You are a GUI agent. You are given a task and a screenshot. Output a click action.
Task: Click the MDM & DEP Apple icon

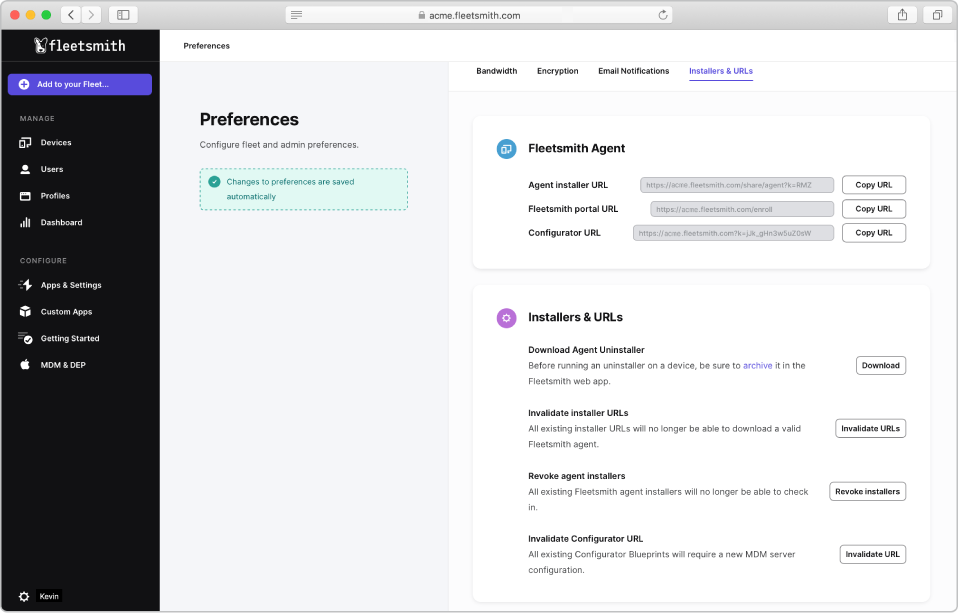point(25,365)
